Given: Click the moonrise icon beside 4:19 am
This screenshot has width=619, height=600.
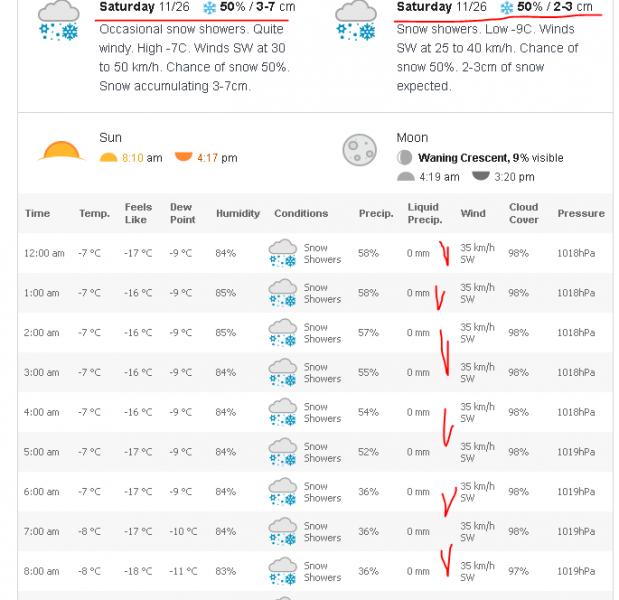Looking at the screenshot, I should pyautogui.click(x=405, y=177).
